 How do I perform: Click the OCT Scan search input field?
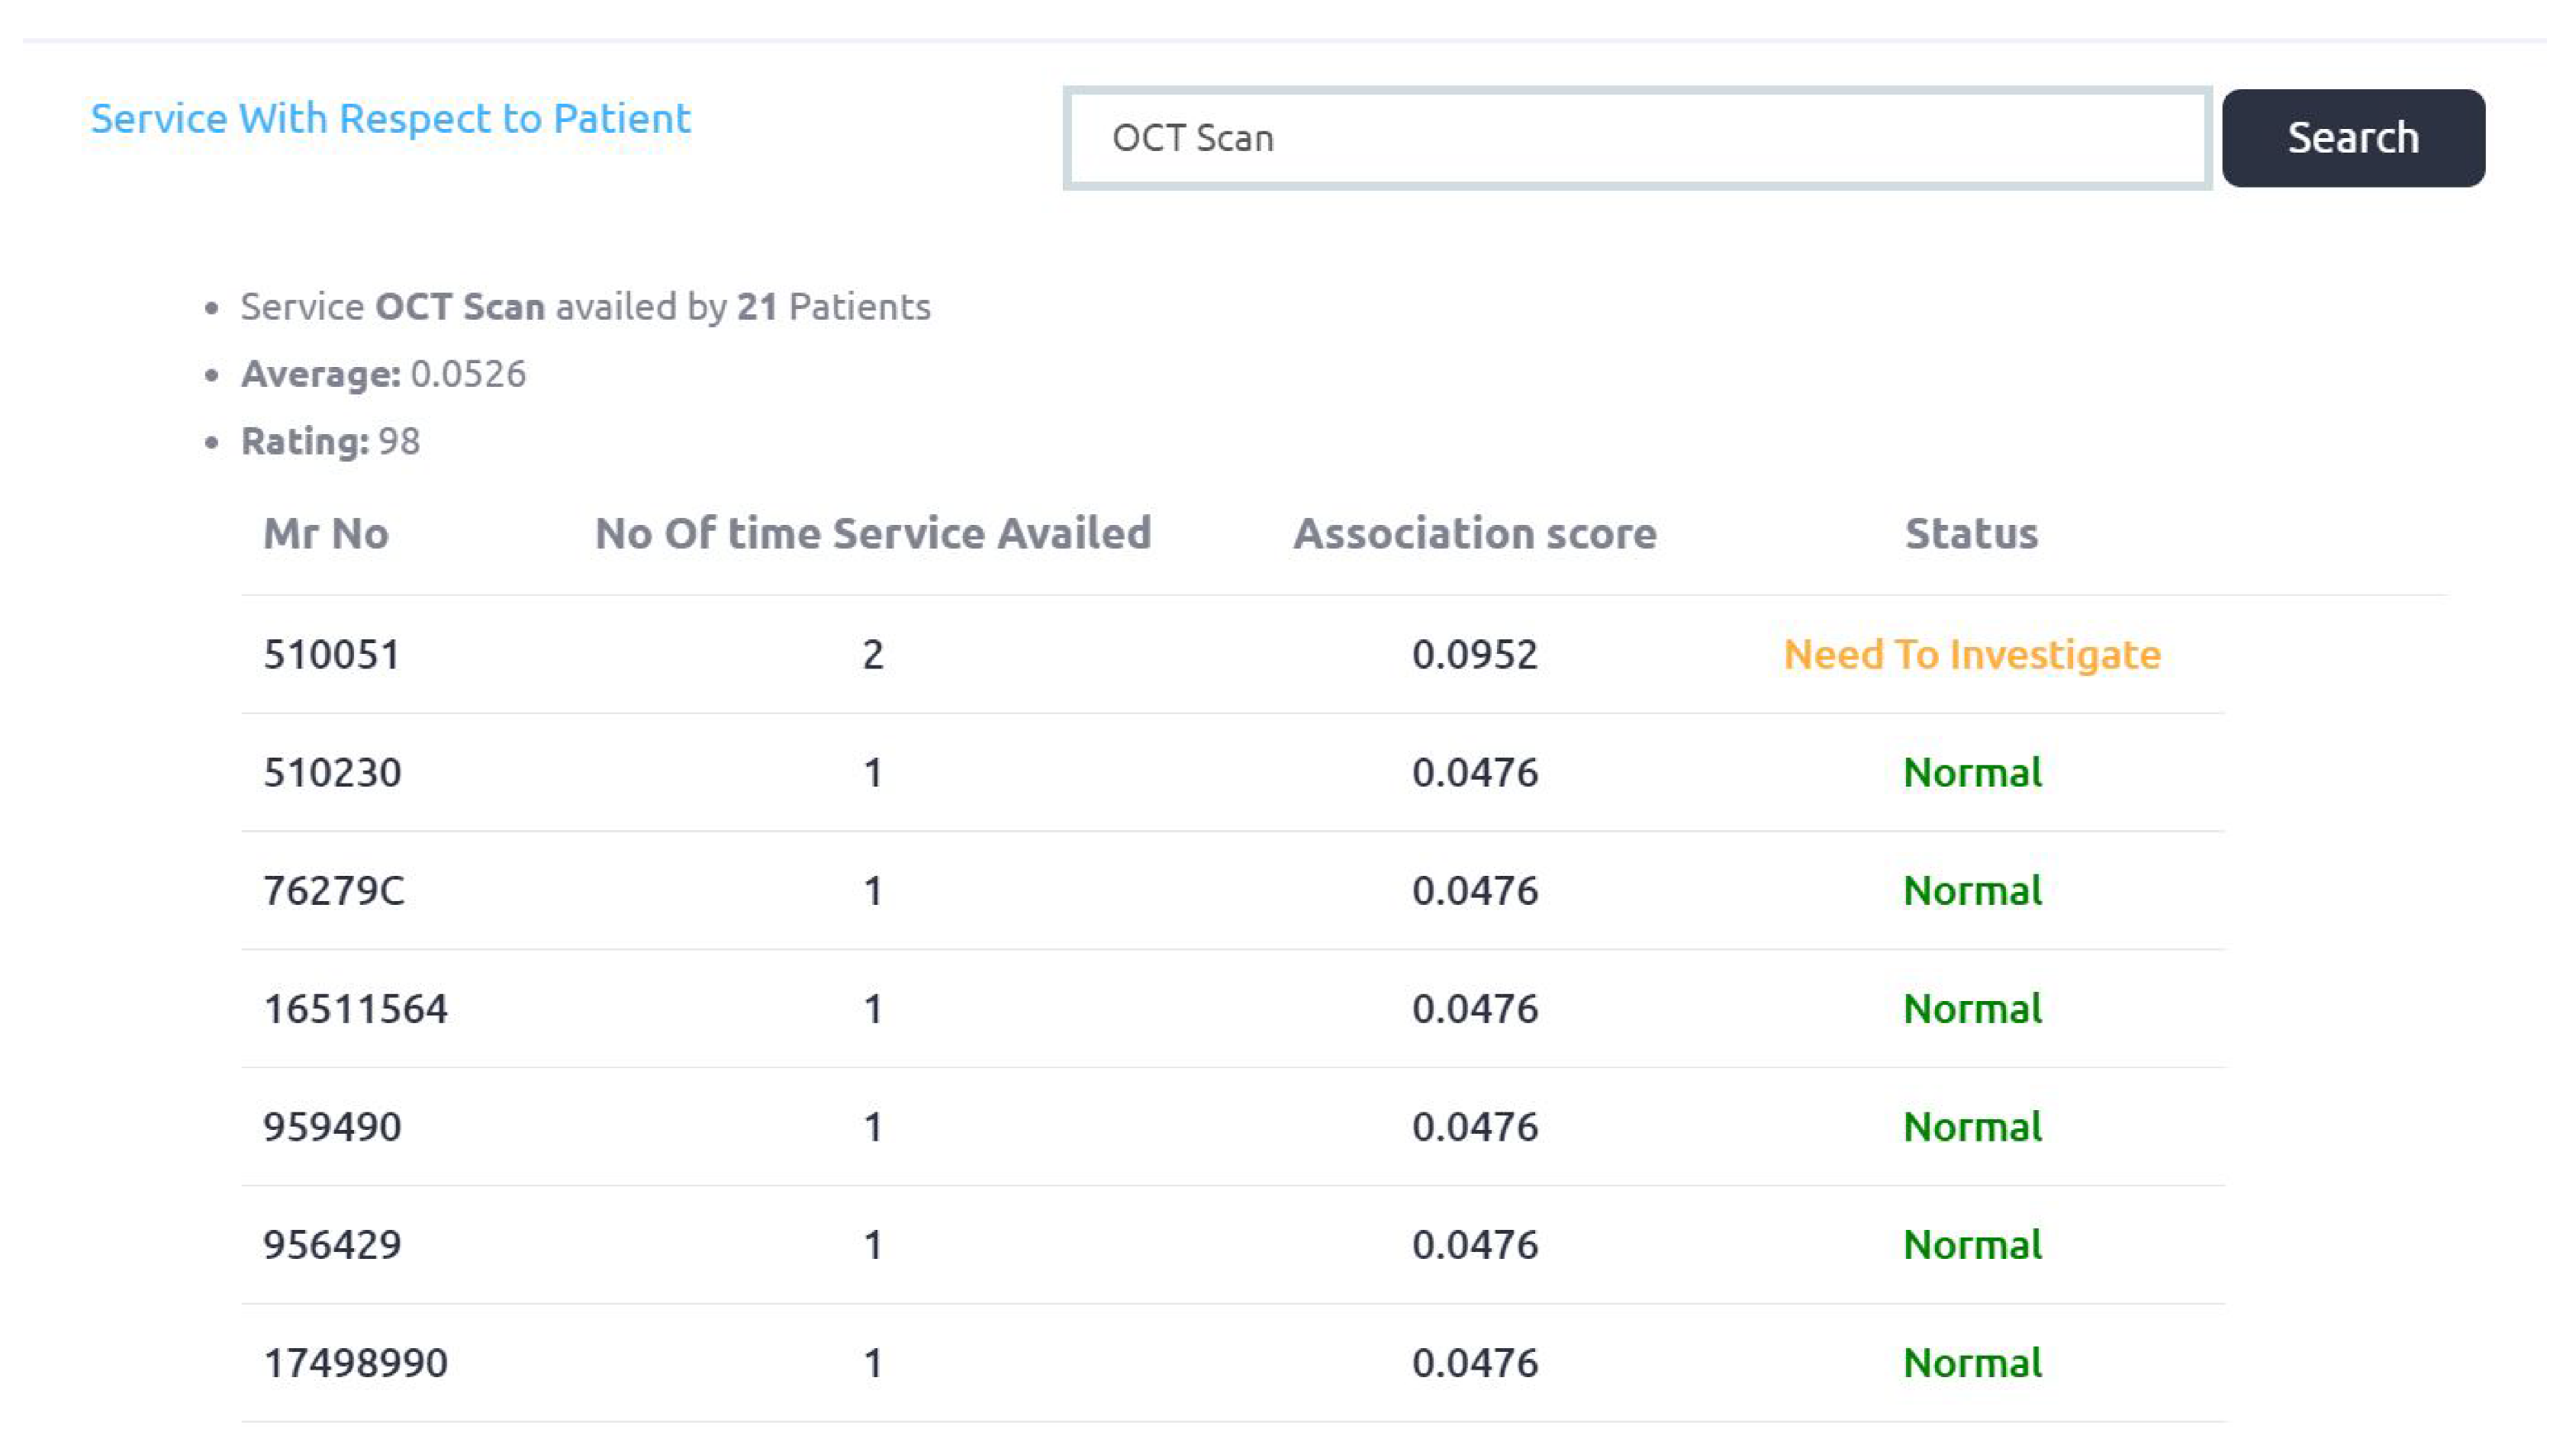(x=1636, y=138)
